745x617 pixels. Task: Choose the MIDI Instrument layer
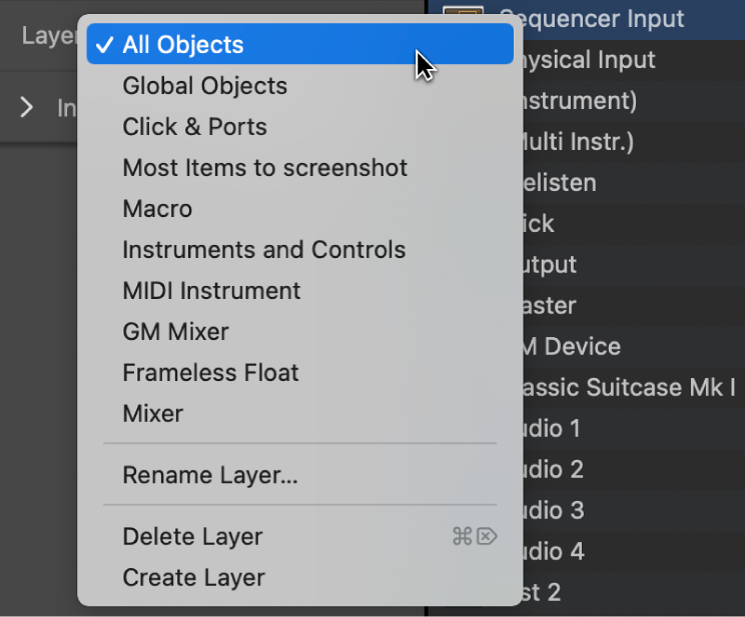(x=211, y=291)
